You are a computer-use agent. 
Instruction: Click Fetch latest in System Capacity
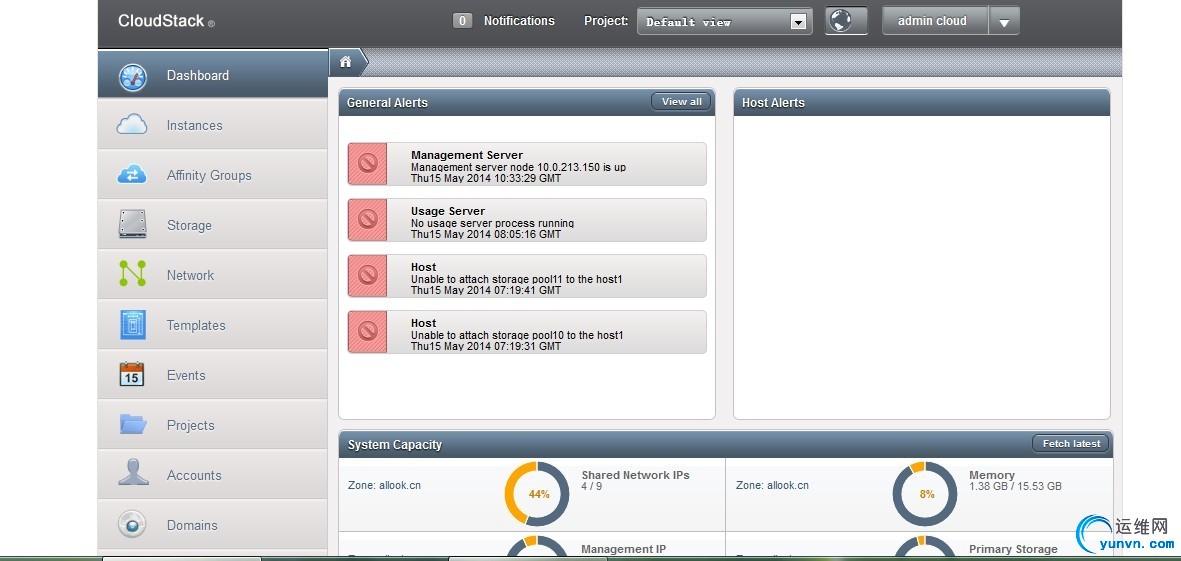point(1071,444)
